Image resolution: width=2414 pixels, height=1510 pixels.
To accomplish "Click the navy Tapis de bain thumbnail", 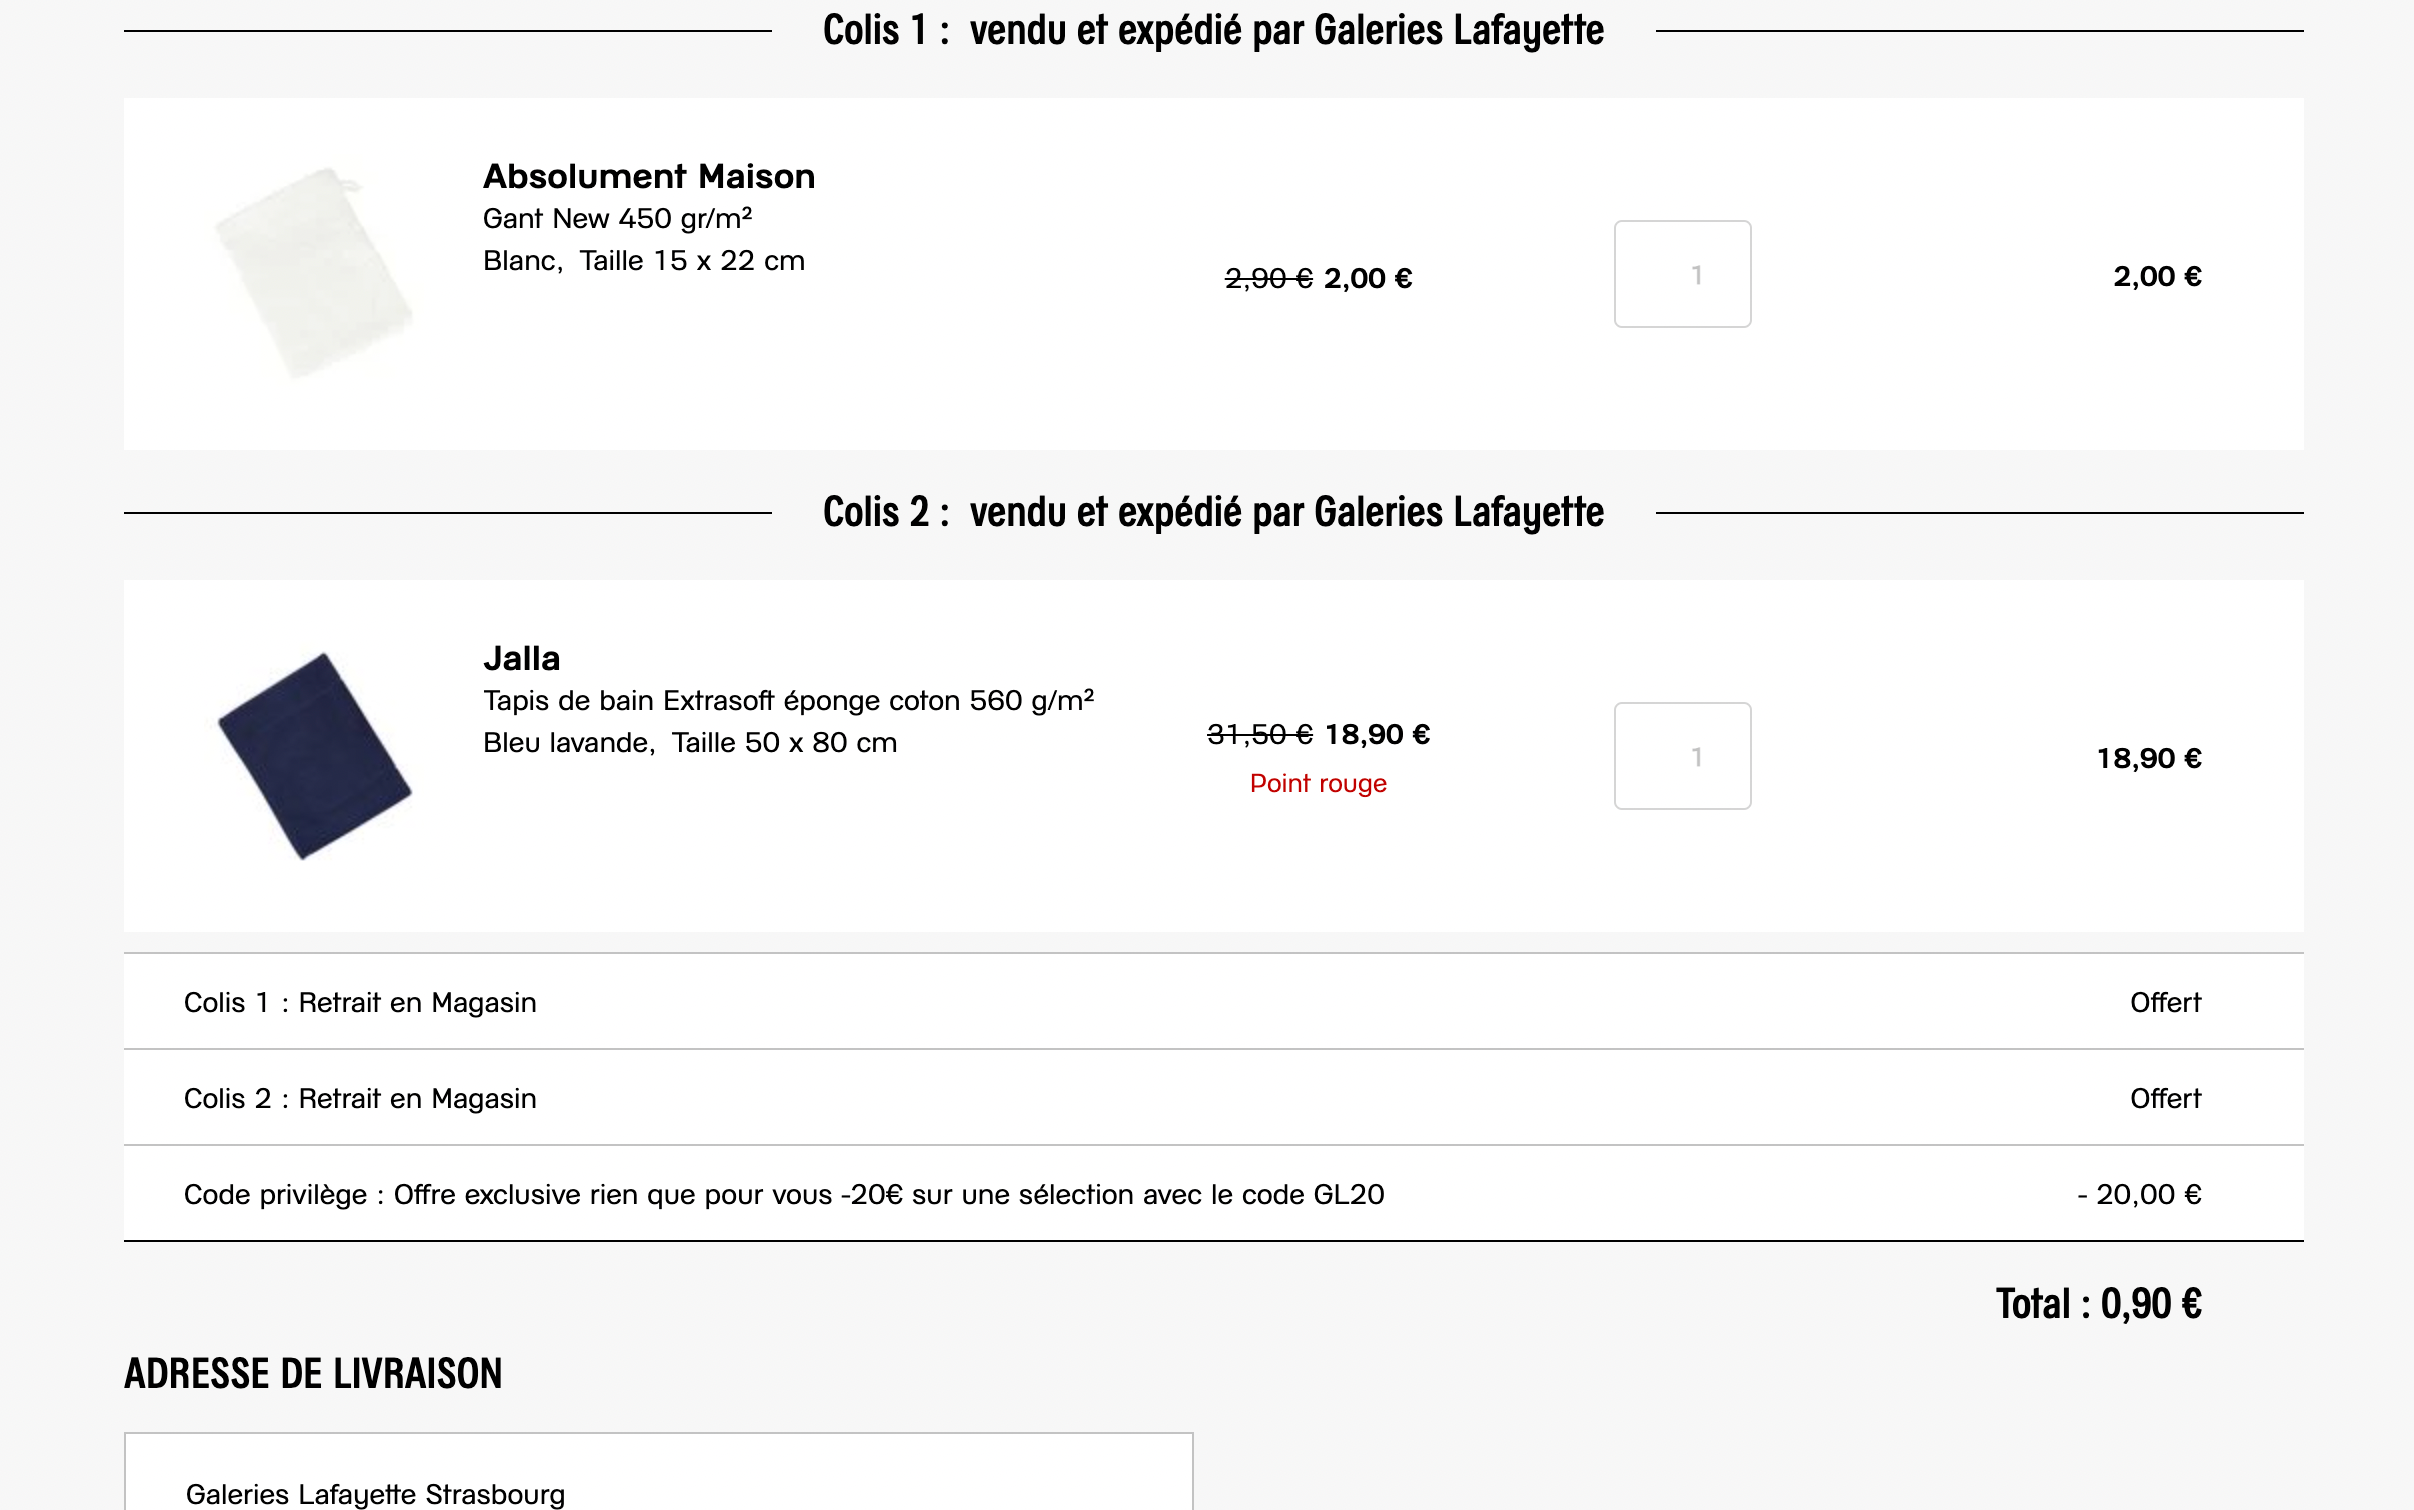I will 314,756.
